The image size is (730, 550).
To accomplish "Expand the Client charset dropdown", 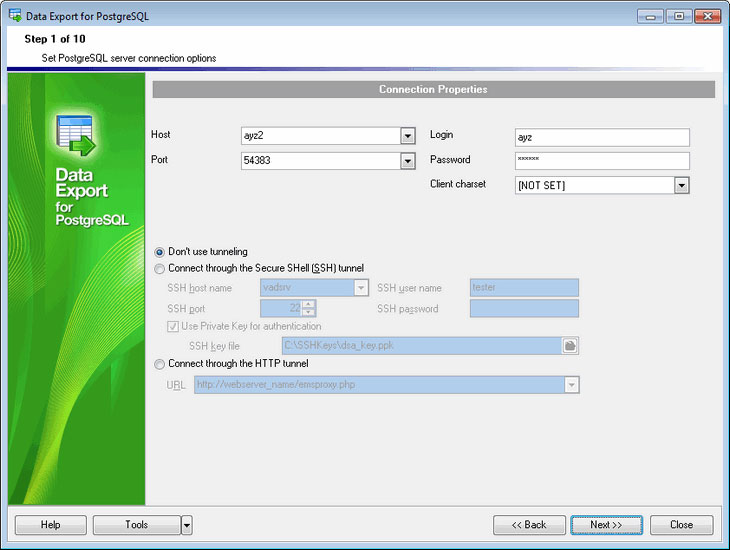I will 682,185.
